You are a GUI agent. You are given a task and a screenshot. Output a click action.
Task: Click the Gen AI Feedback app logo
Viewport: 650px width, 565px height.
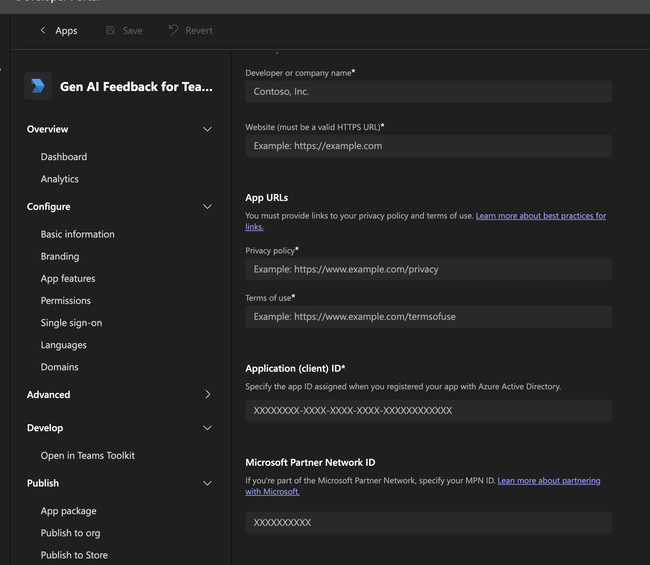(38, 86)
